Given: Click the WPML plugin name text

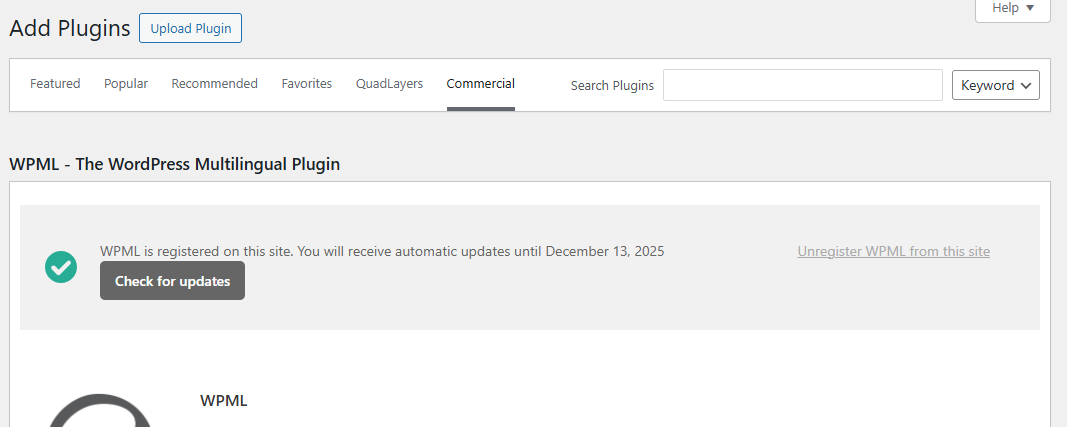Looking at the screenshot, I should tap(223, 400).
